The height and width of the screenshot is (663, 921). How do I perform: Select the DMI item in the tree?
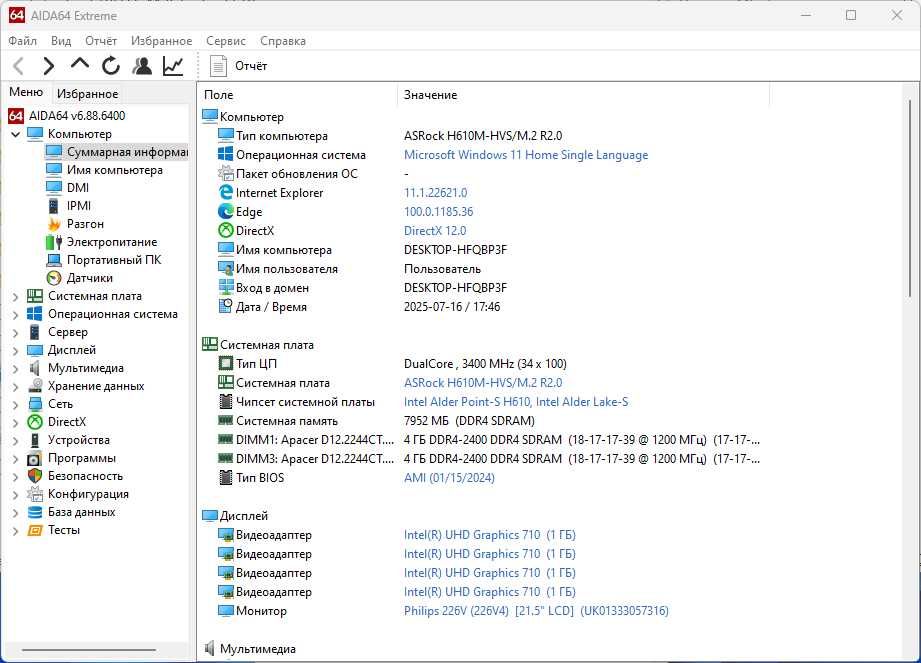[x=78, y=187]
